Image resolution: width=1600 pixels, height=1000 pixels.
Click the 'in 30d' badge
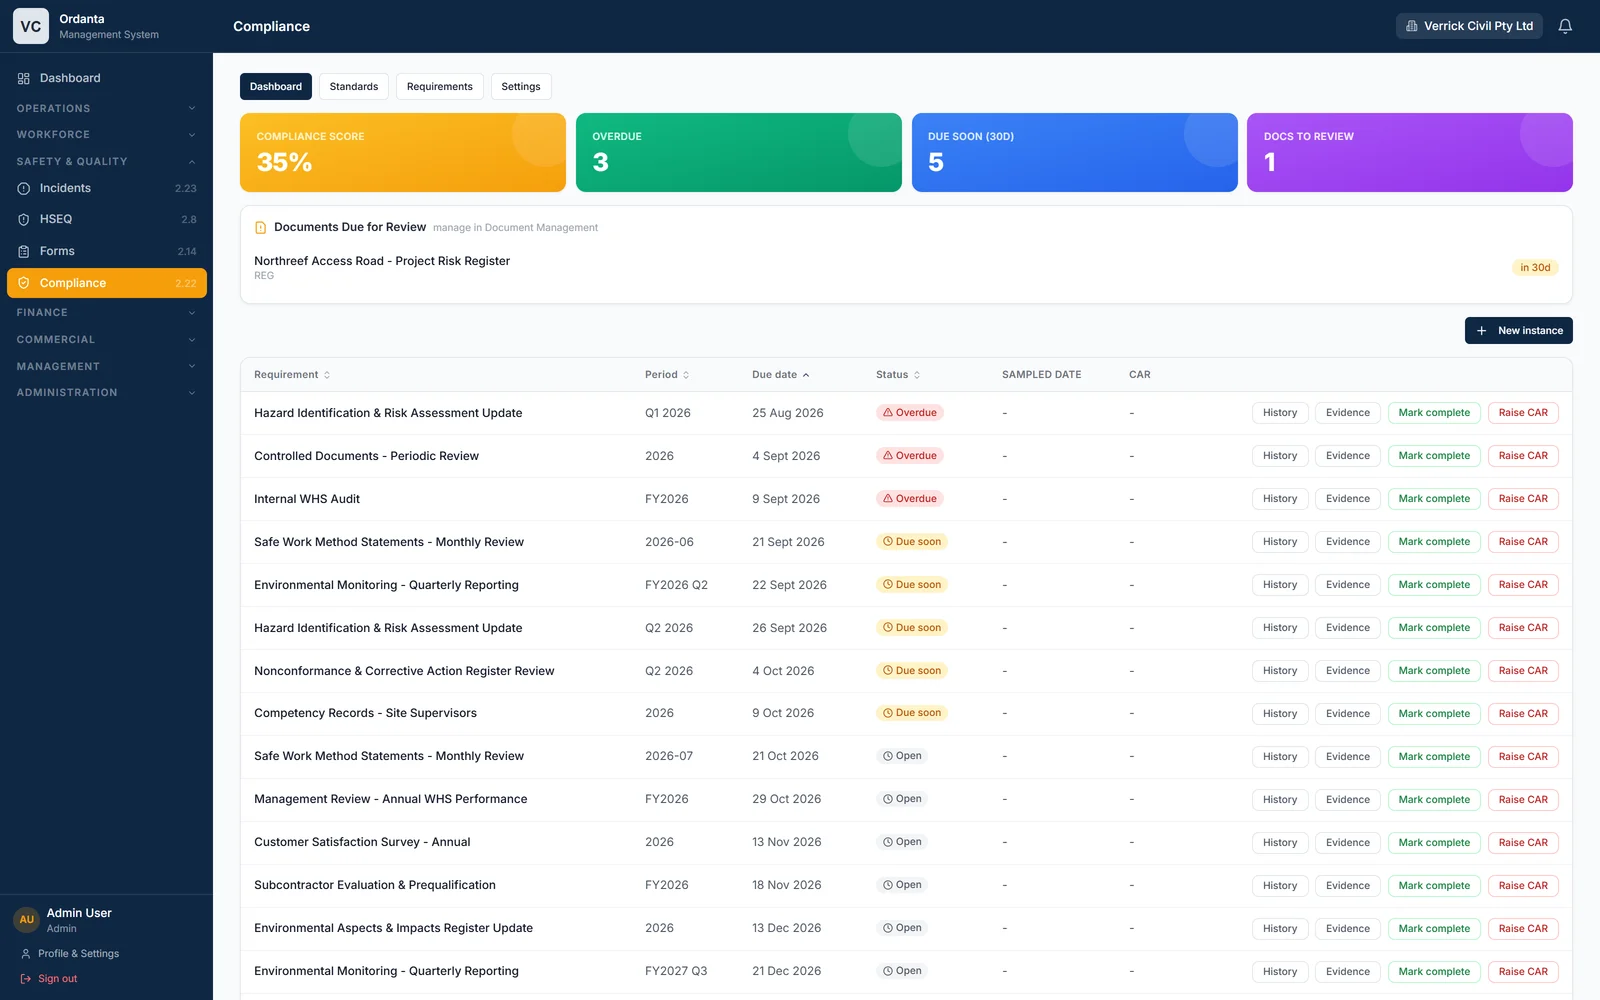click(x=1535, y=268)
